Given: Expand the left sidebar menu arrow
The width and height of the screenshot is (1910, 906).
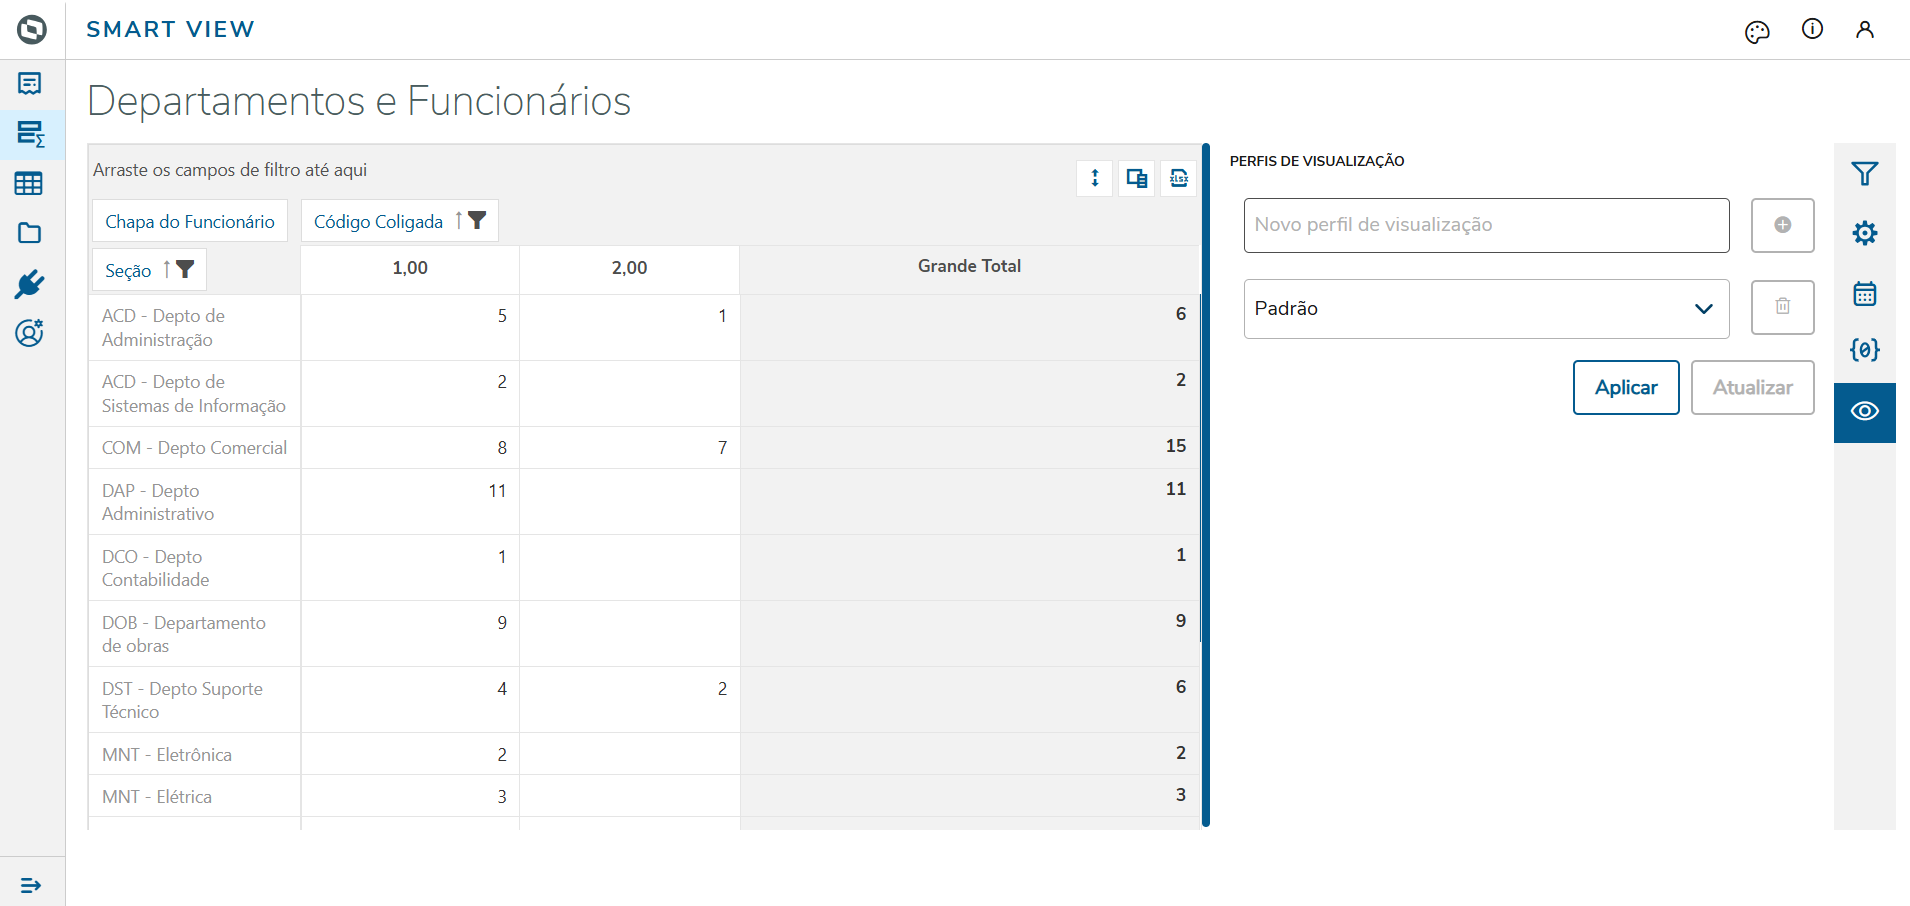Looking at the screenshot, I should [x=31, y=885].
